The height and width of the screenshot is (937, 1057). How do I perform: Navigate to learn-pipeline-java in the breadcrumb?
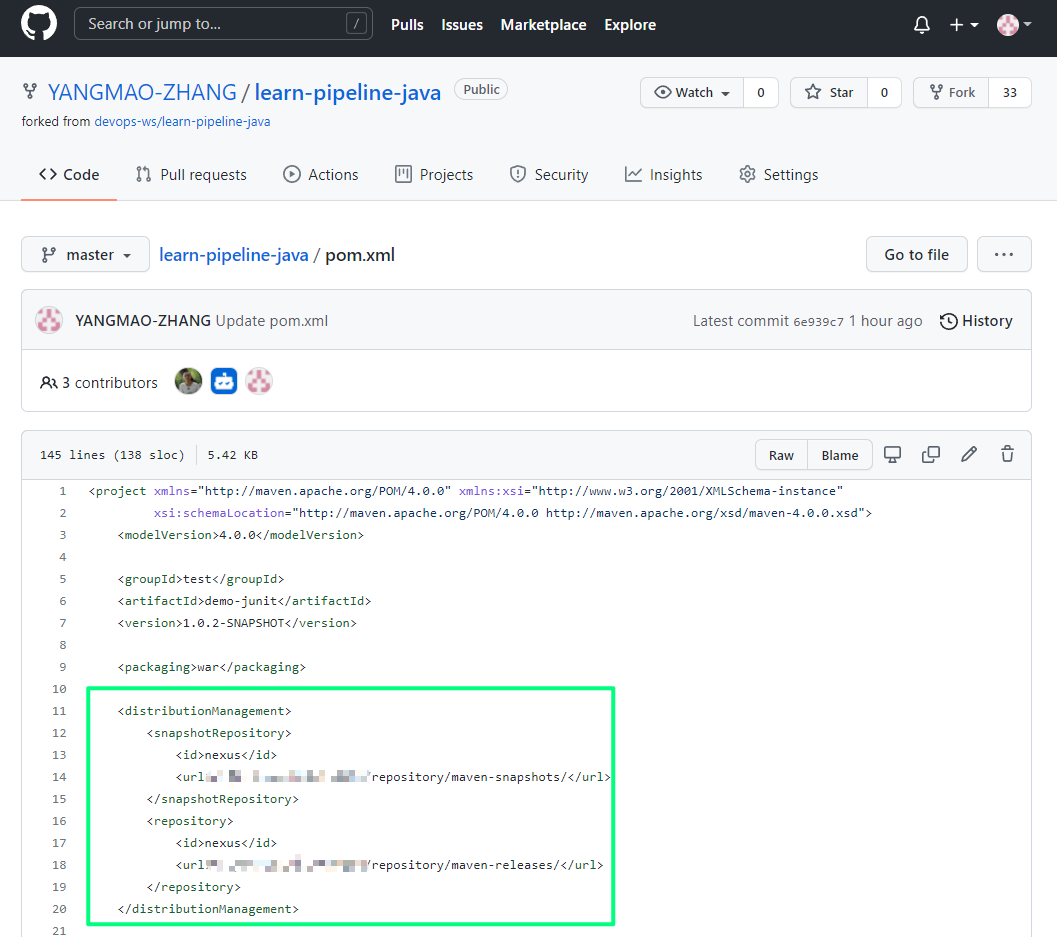(x=234, y=255)
